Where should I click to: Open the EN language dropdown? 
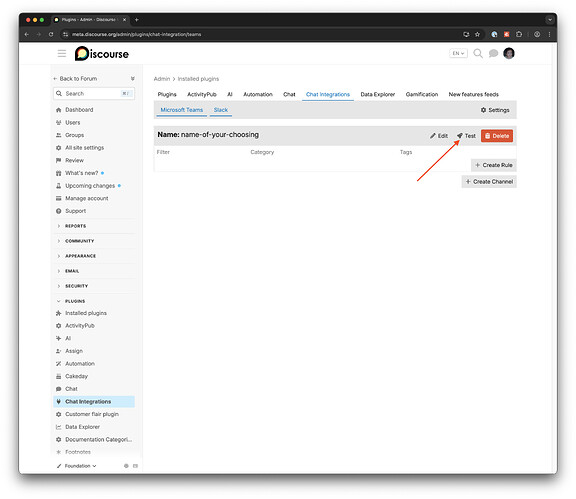pyautogui.click(x=458, y=53)
